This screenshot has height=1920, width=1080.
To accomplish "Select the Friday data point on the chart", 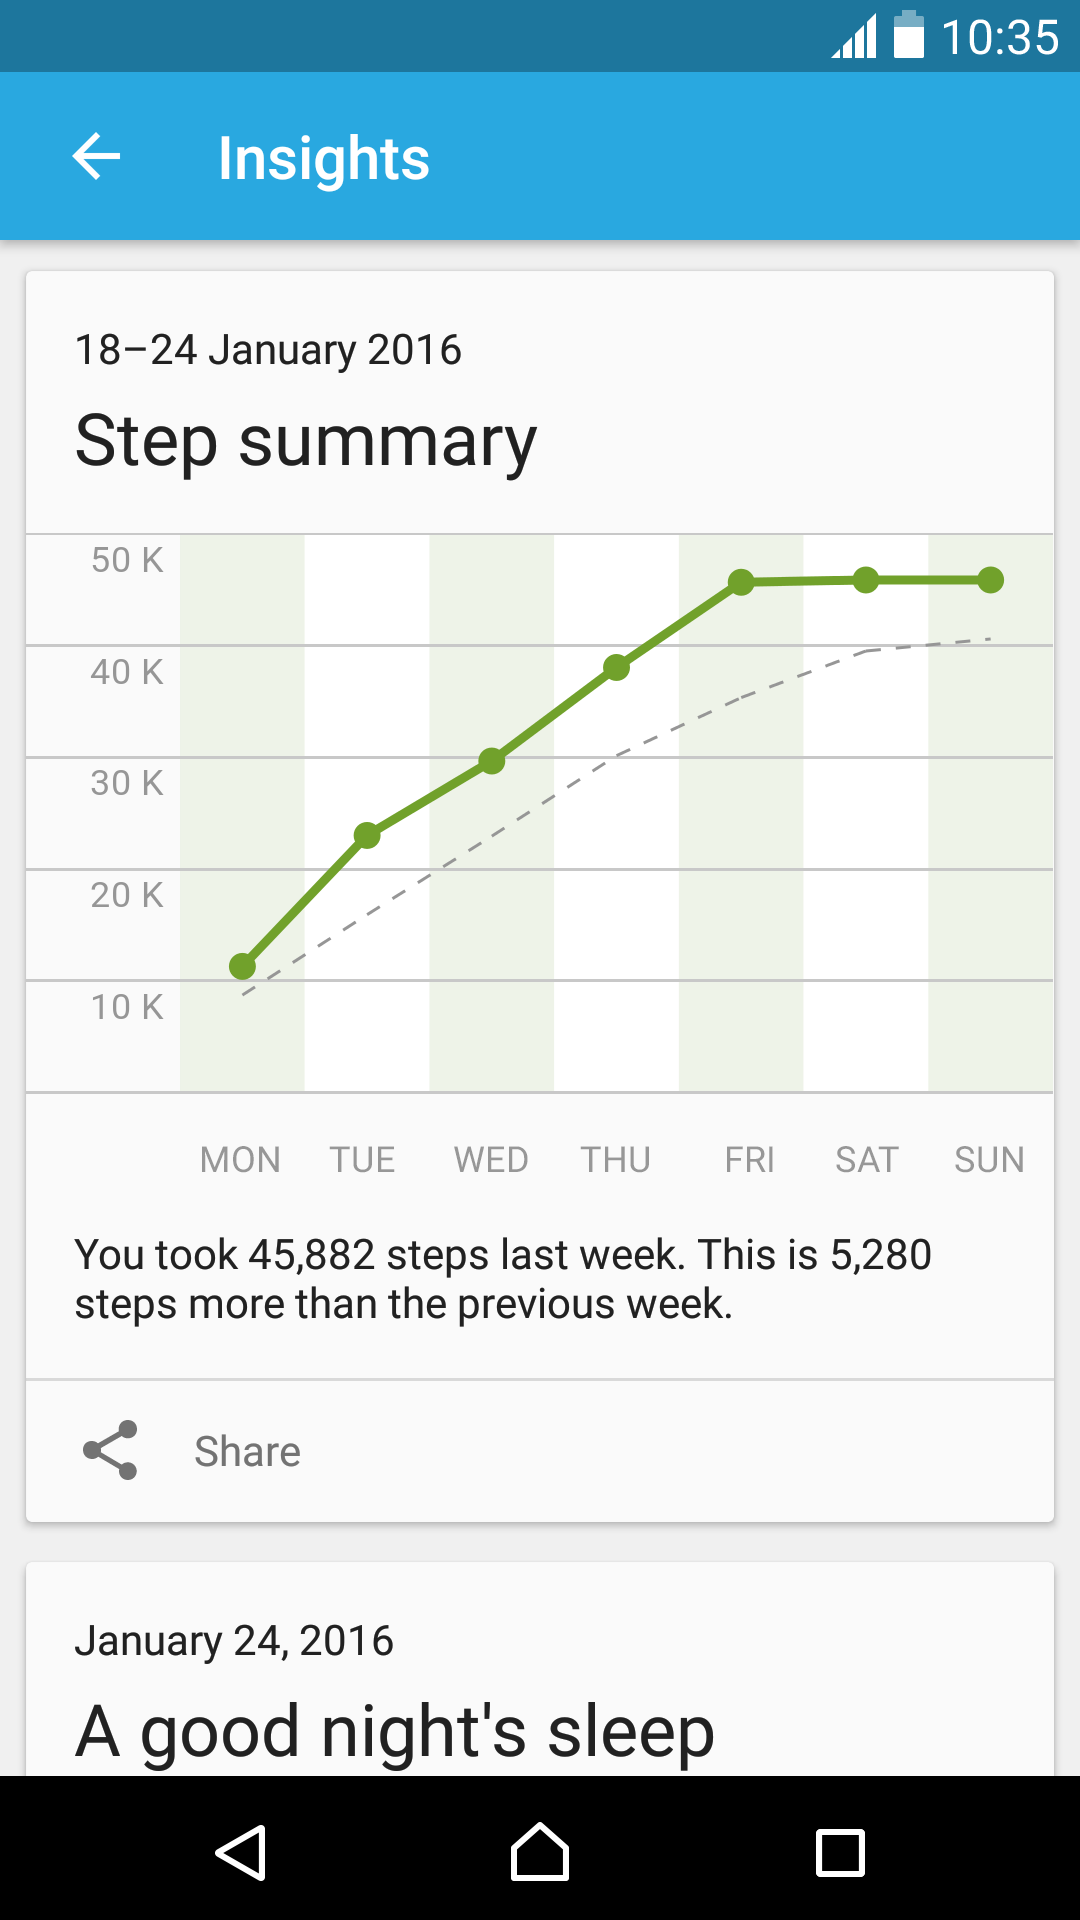I will (741, 582).
